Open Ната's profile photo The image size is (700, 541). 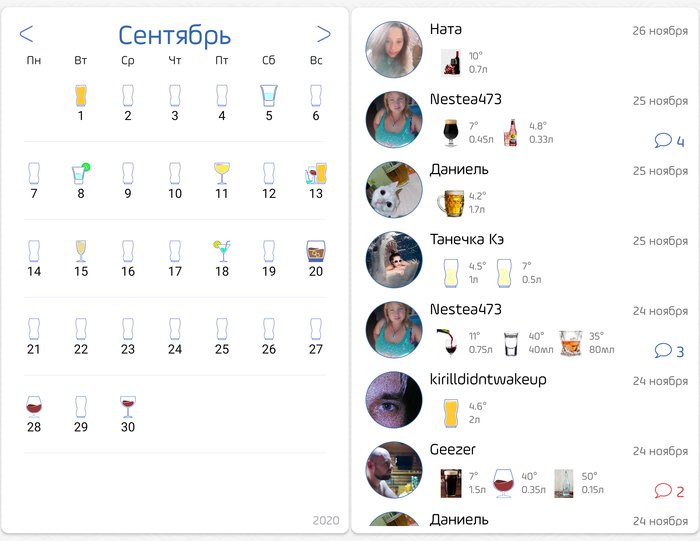394,50
